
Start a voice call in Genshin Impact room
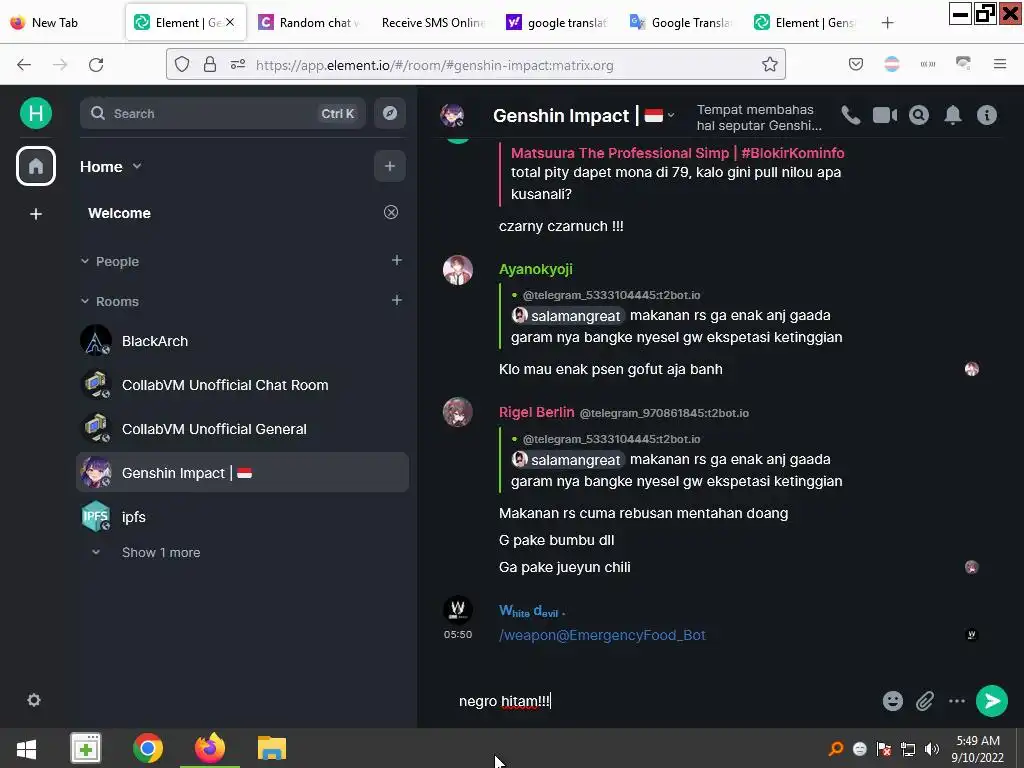pyautogui.click(x=850, y=116)
